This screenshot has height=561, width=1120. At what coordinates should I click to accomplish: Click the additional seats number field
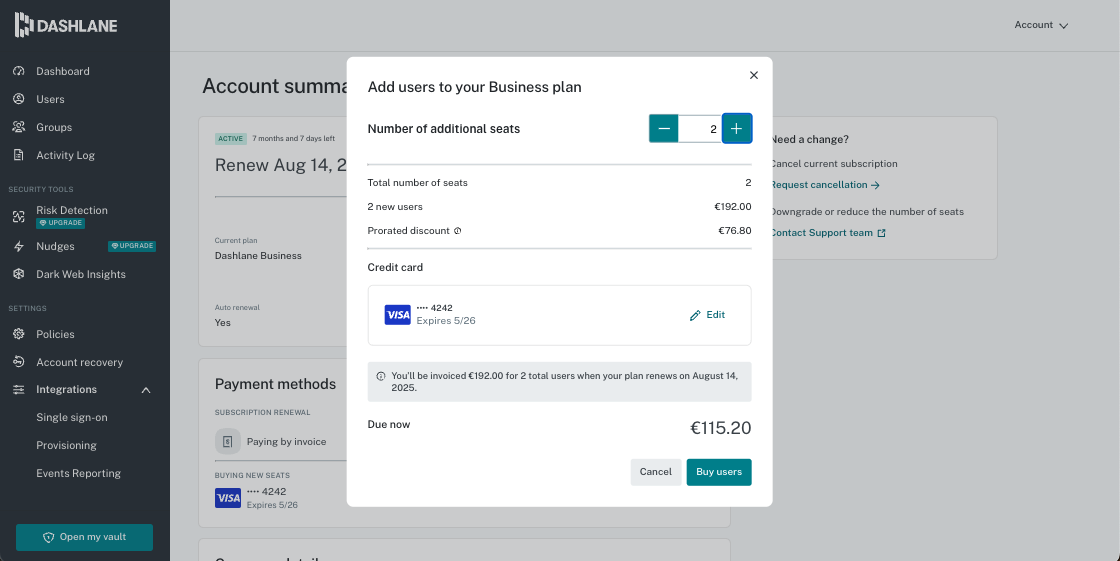700,129
